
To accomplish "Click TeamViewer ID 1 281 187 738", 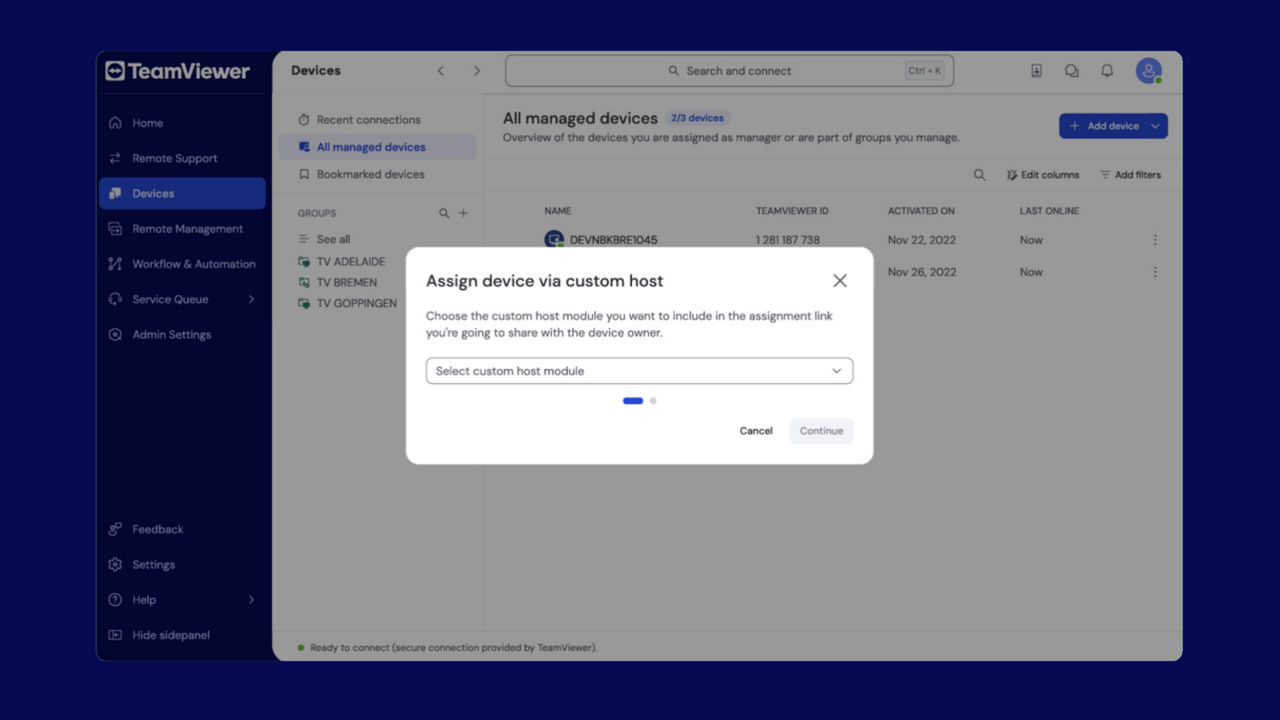I will (x=788, y=240).
